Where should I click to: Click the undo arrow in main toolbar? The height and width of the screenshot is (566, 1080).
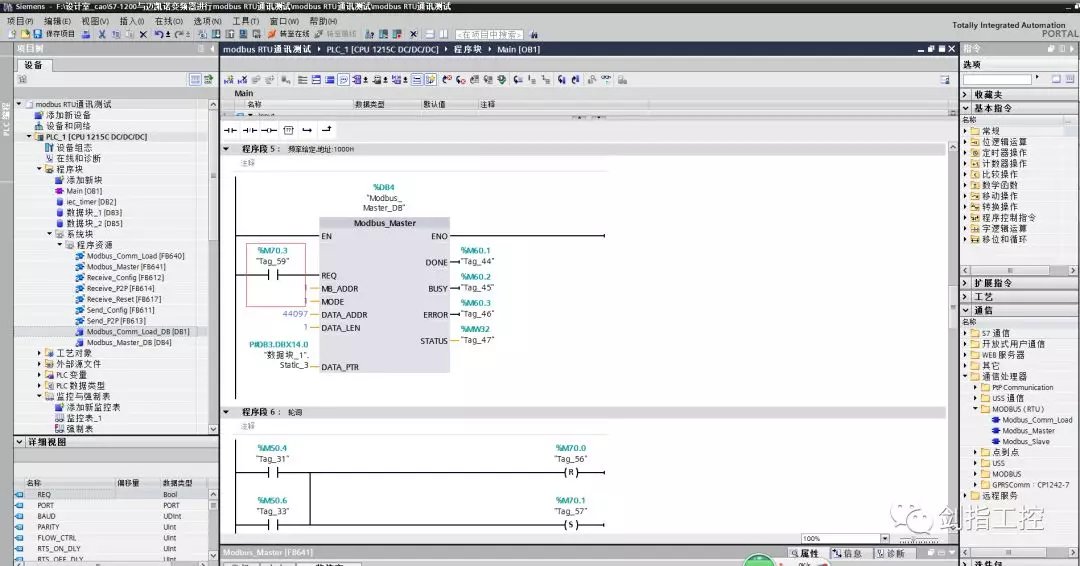159,34
